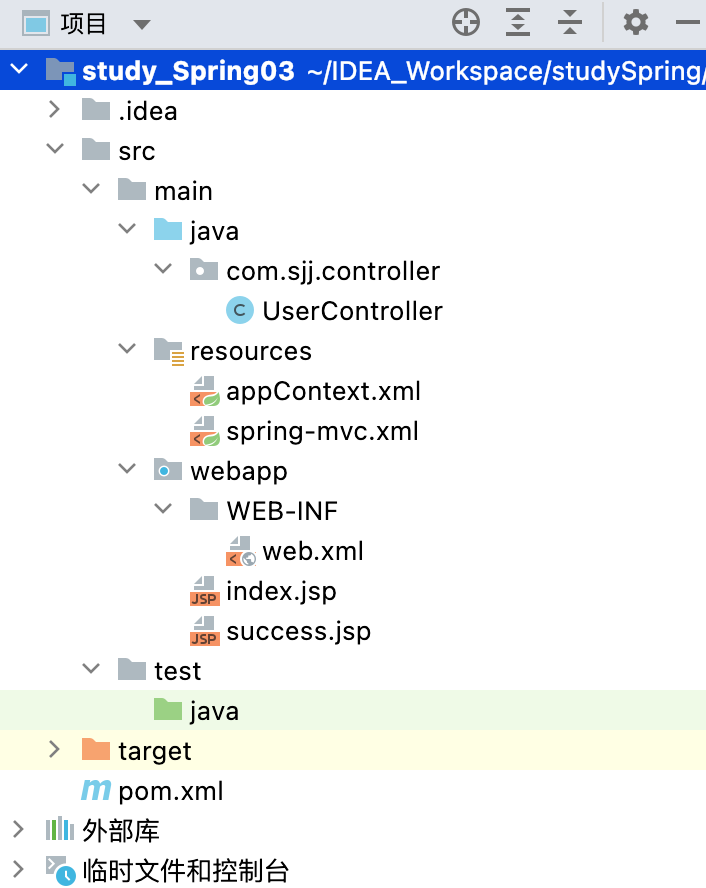
Task: Select spring-mvc.xml in the tree
Action: (322, 432)
